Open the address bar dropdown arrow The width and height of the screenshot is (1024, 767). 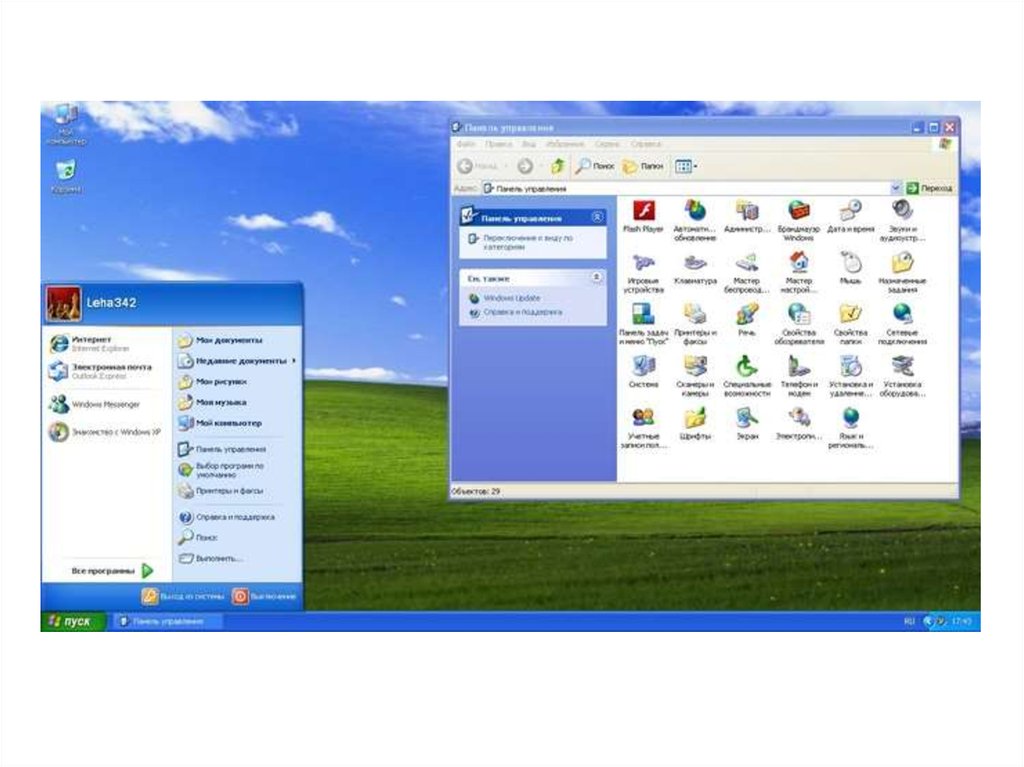(896, 188)
